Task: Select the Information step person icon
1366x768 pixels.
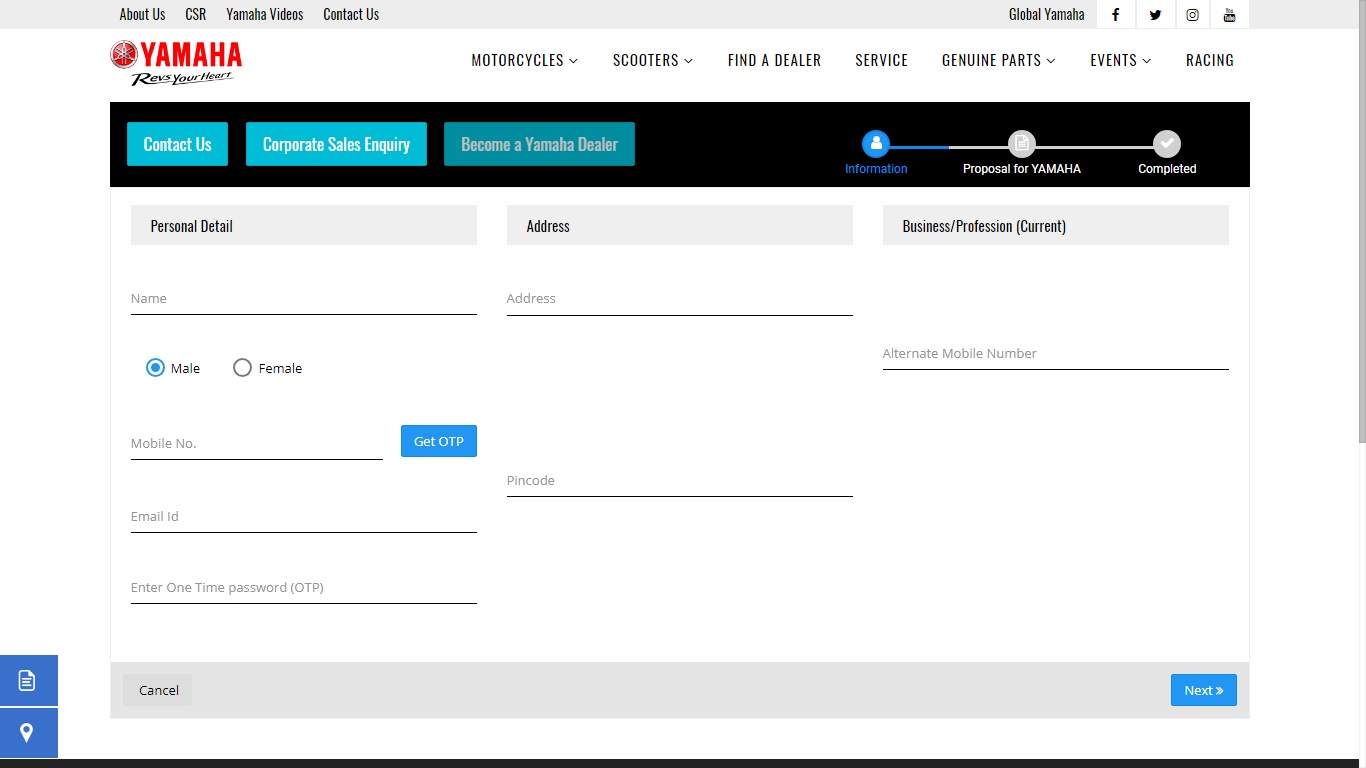Action: click(876, 144)
